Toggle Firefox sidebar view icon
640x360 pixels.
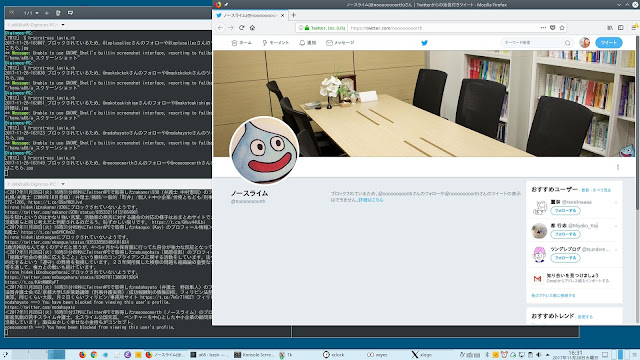[x=620, y=28]
